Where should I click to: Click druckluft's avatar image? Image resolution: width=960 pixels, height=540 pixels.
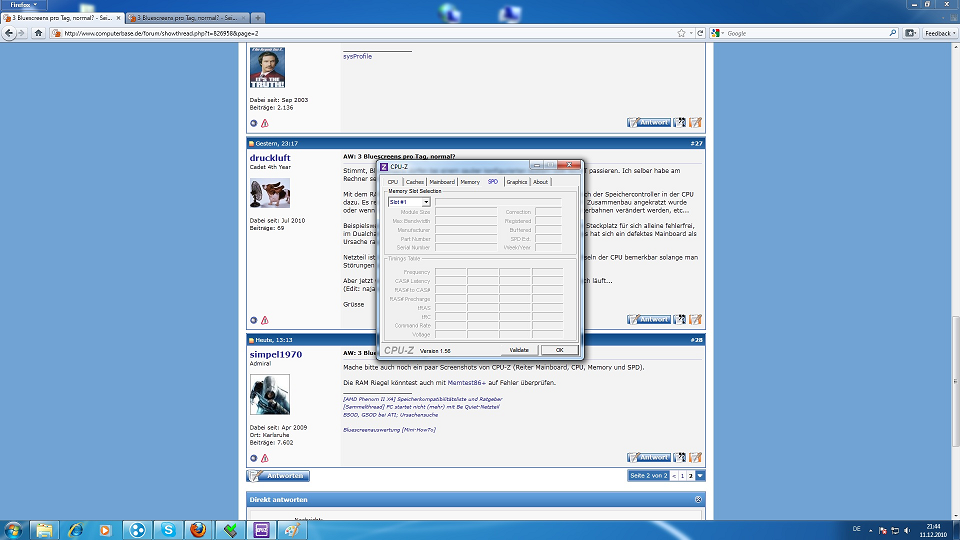[x=269, y=193]
